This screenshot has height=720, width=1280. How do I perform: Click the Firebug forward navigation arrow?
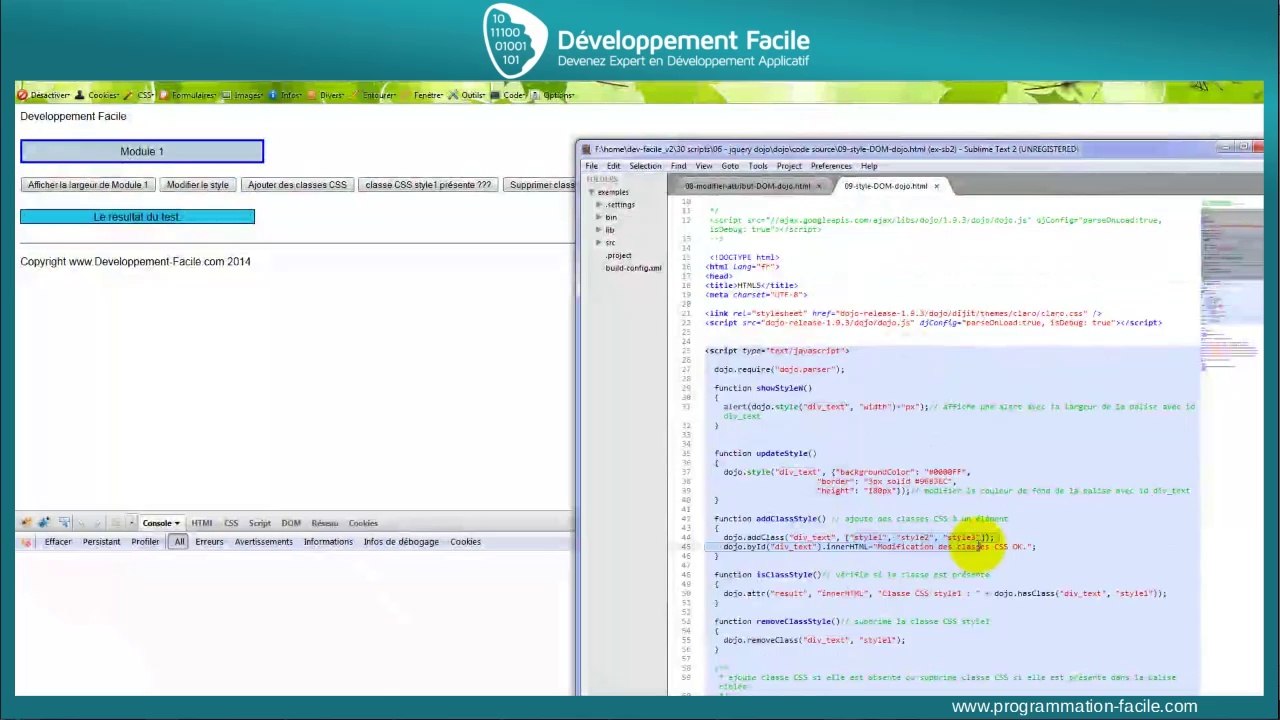point(100,523)
